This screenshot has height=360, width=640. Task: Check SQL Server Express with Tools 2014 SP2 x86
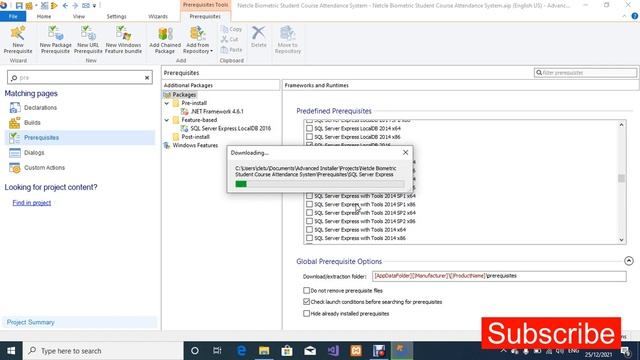[309, 221]
